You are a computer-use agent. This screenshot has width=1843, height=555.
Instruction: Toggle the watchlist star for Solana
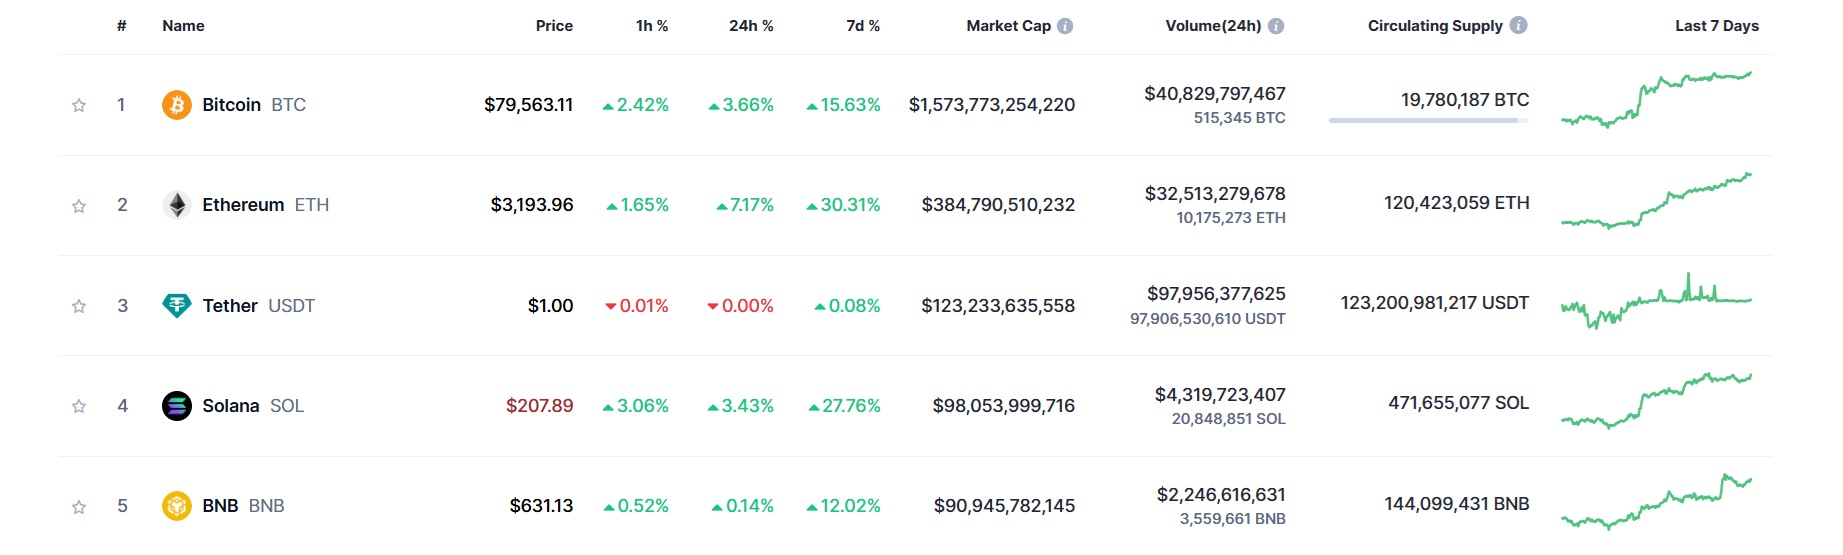point(79,406)
